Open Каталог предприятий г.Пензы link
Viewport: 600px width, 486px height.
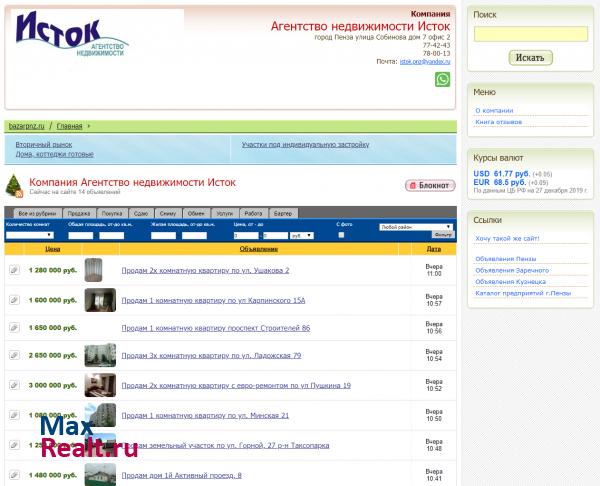pos(523,293)
